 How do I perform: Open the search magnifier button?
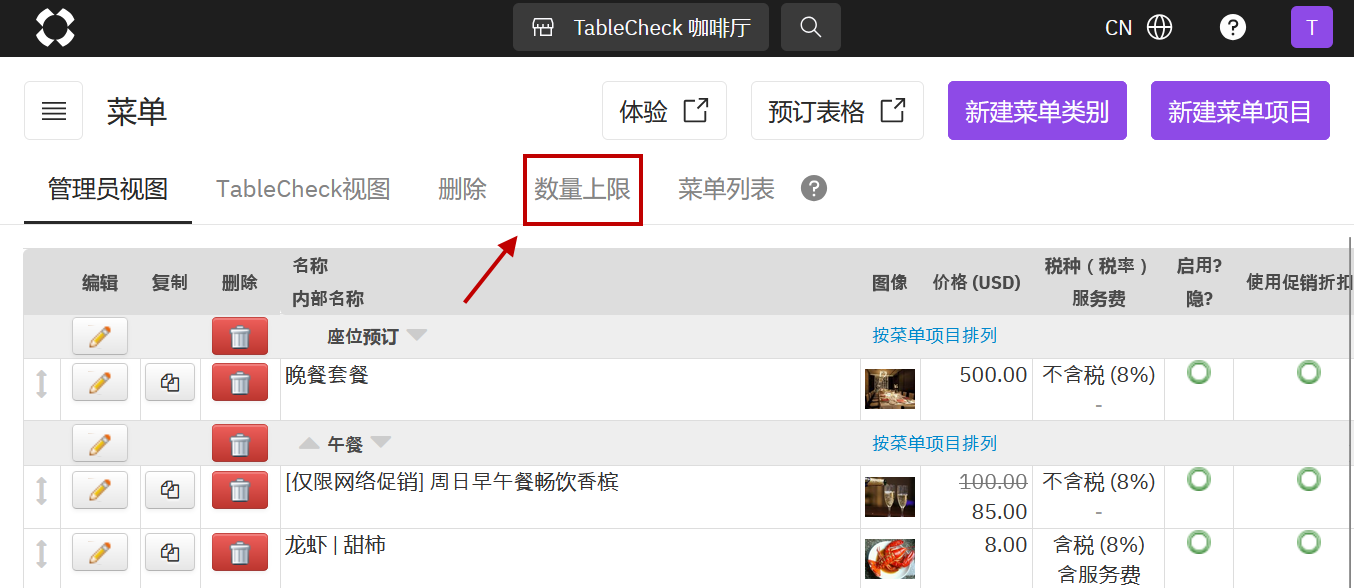(x=811, y=27)
